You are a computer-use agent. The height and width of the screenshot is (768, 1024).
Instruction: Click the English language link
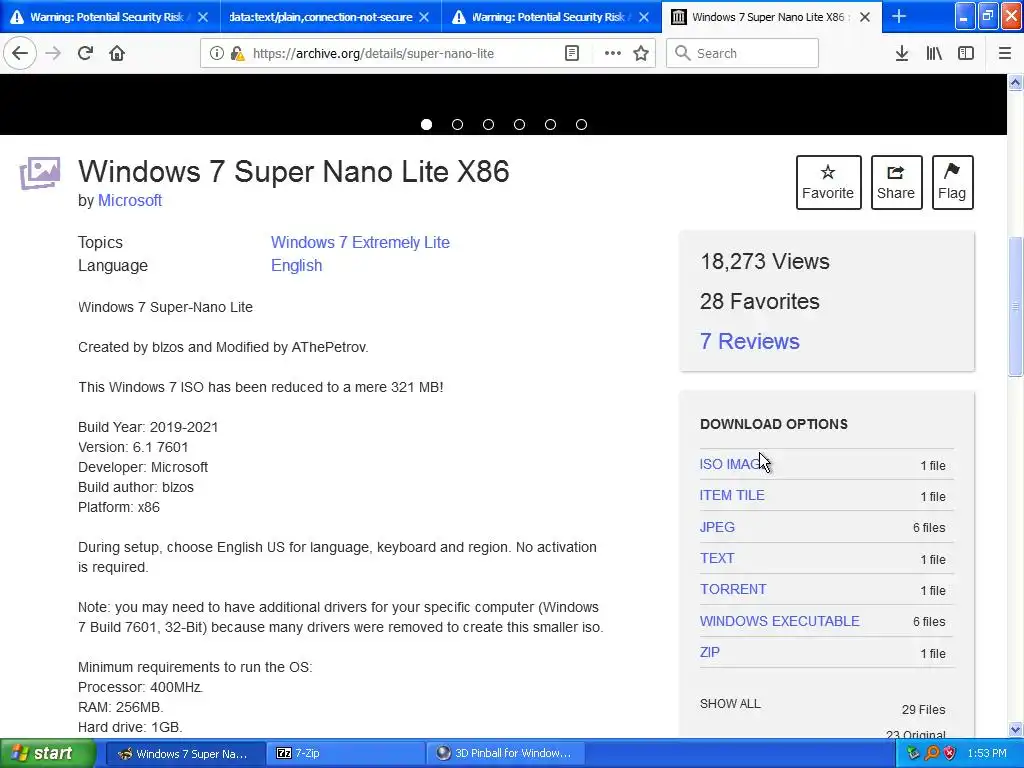tap(296, 266)
